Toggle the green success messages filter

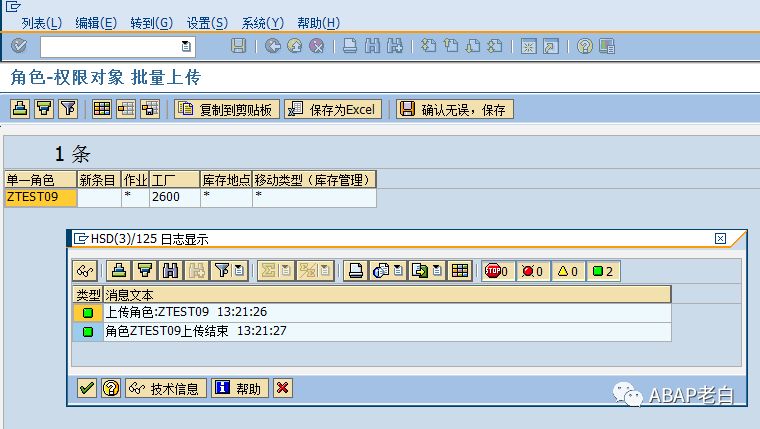point(603,271)
